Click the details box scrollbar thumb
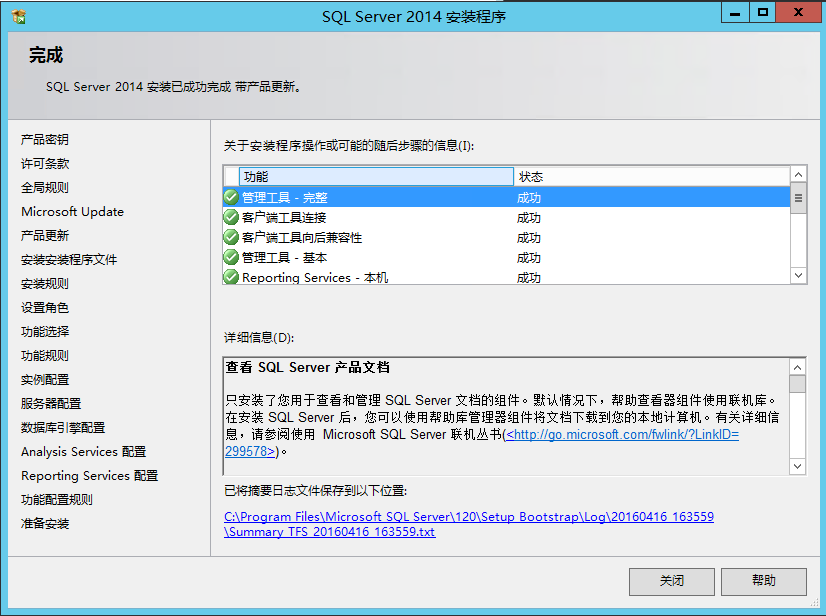The image size is (826, 616). 798,384
